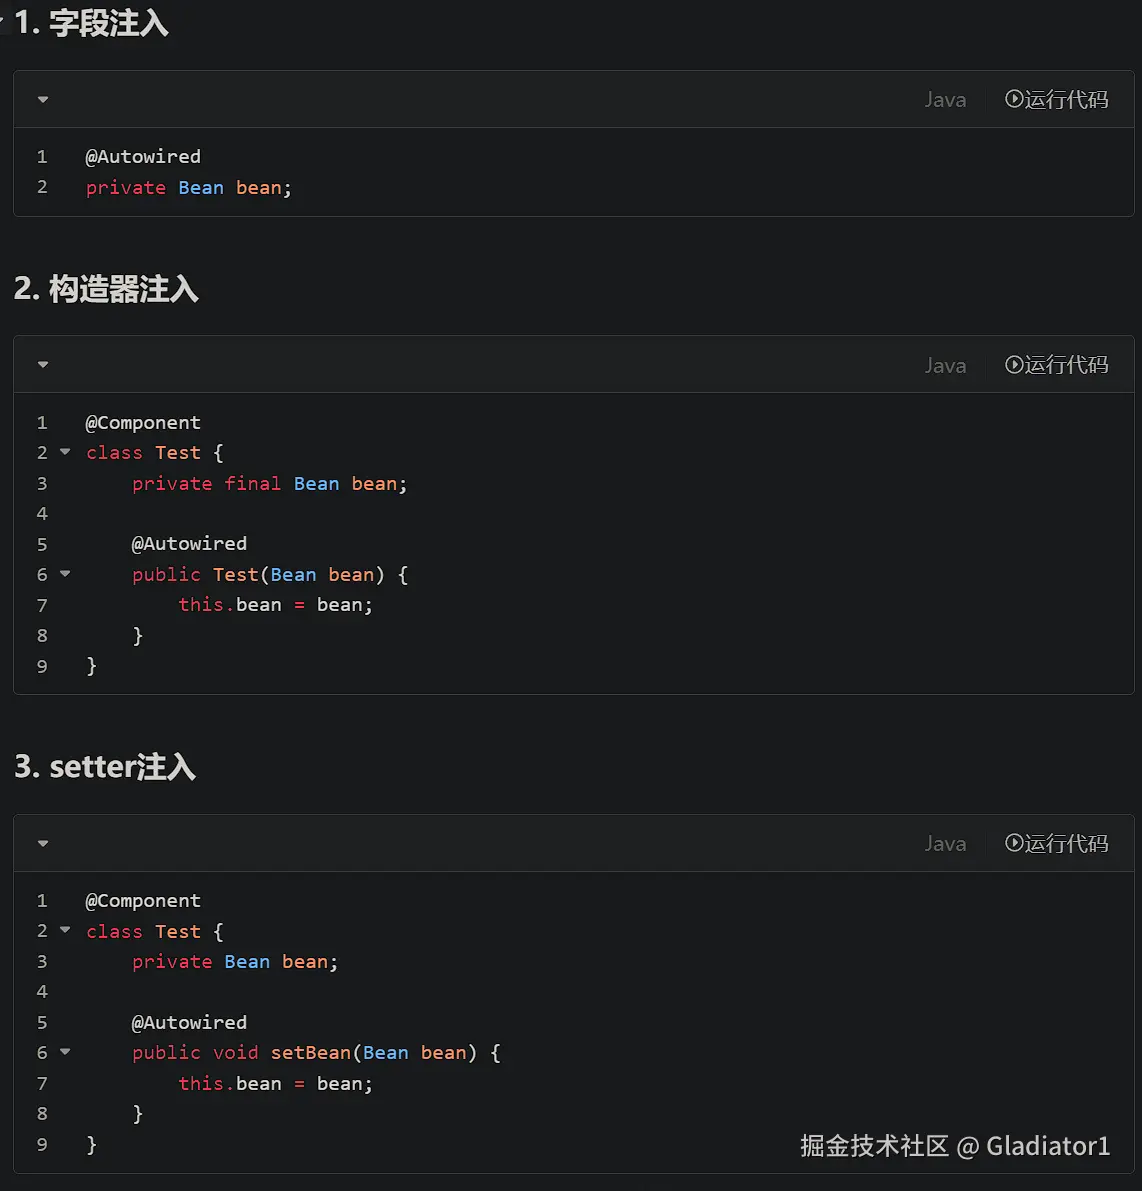
Task: Run the setter injection code block
Action: [x=1056, y=843]
